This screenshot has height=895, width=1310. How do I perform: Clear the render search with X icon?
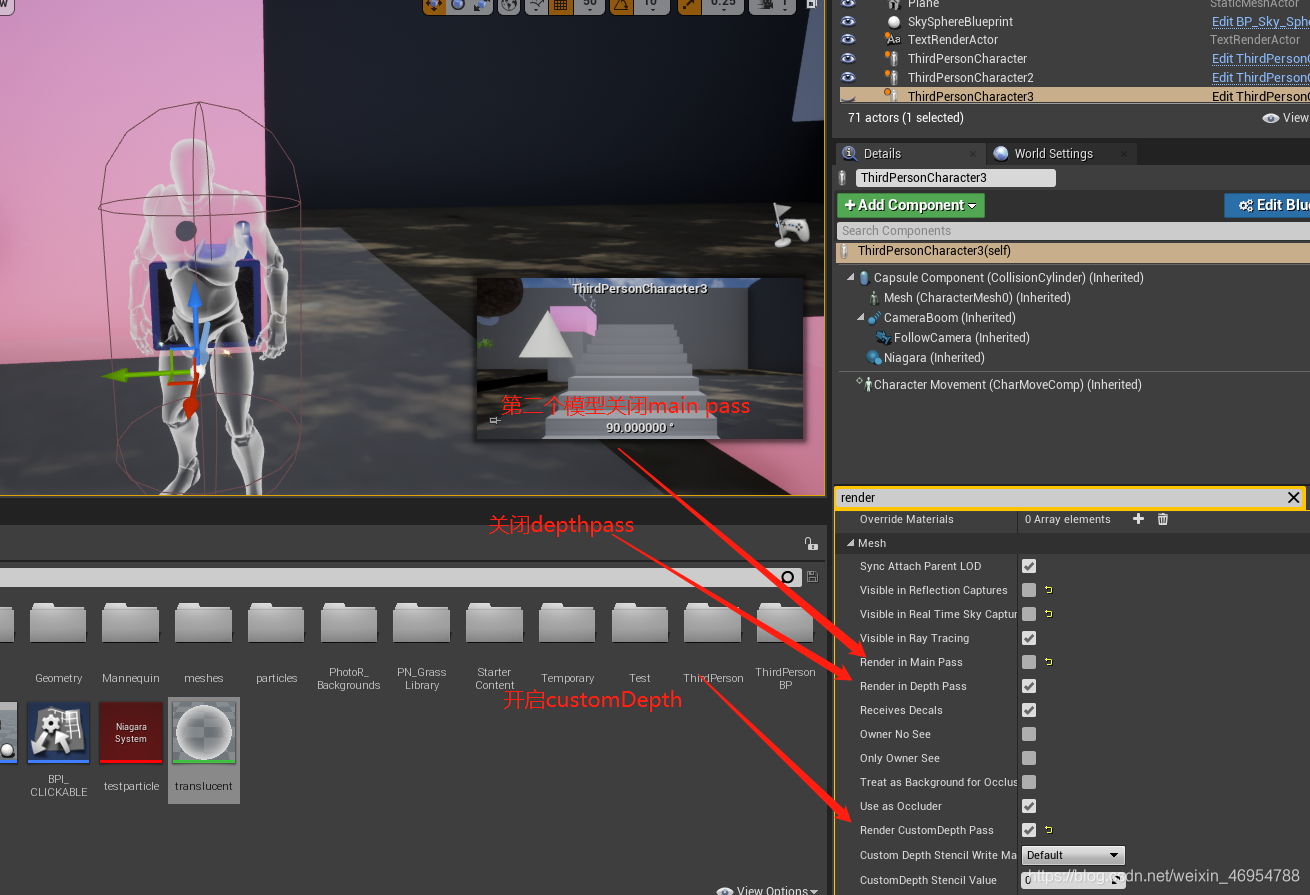tap(1293, 497)
